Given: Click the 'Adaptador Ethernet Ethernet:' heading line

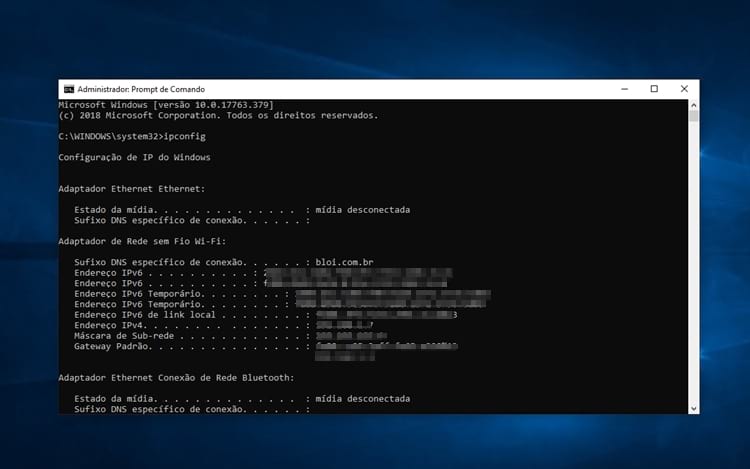Looking at the screenshot, I should pos(131,188).
